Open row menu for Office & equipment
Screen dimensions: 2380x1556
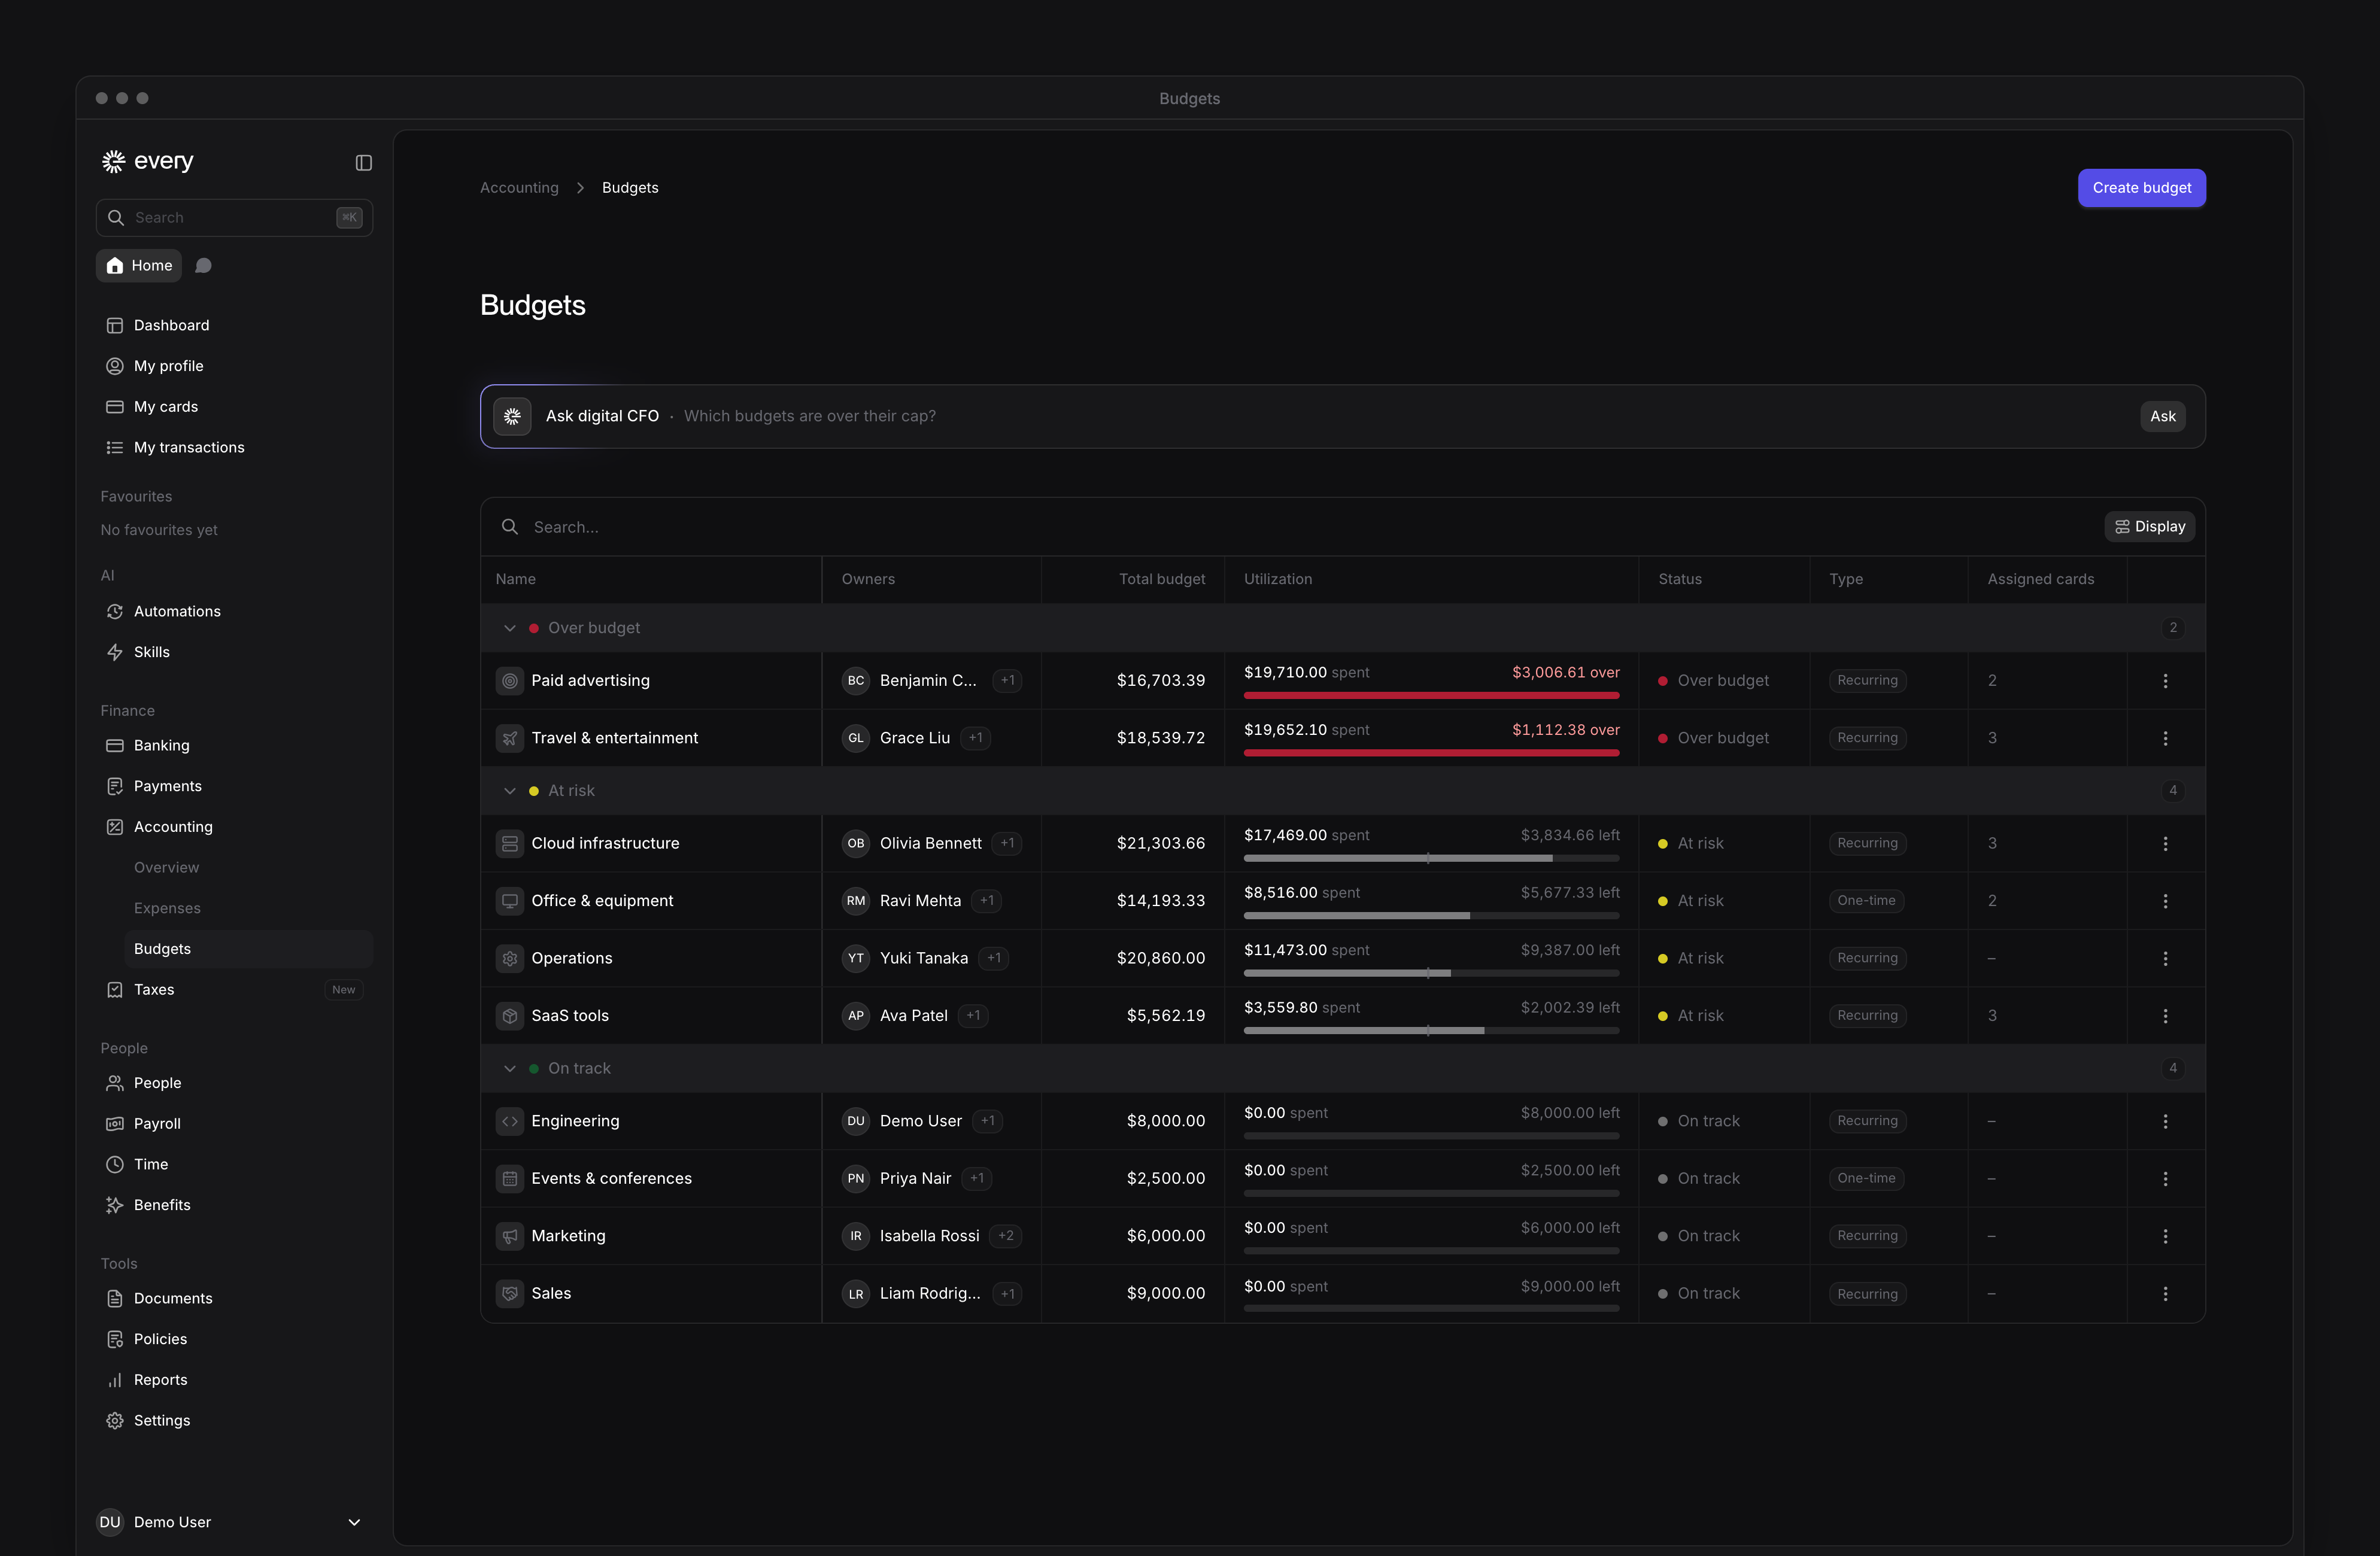2165,901
